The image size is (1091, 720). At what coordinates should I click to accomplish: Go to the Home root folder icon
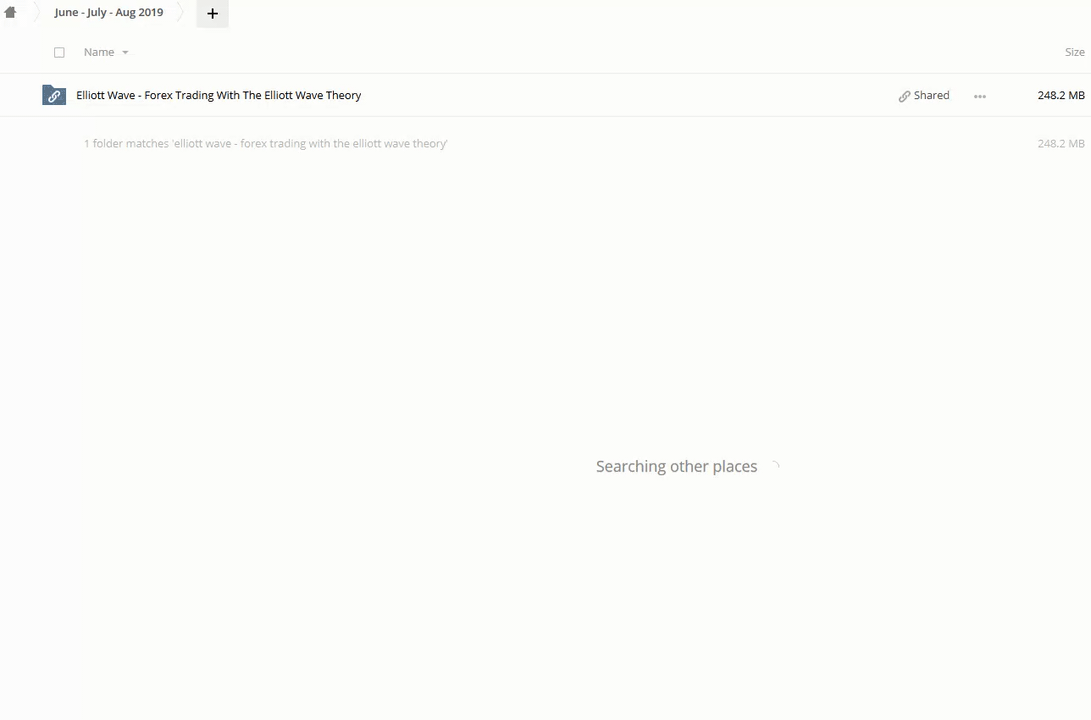pyautogui.click(x=10, y=13)
